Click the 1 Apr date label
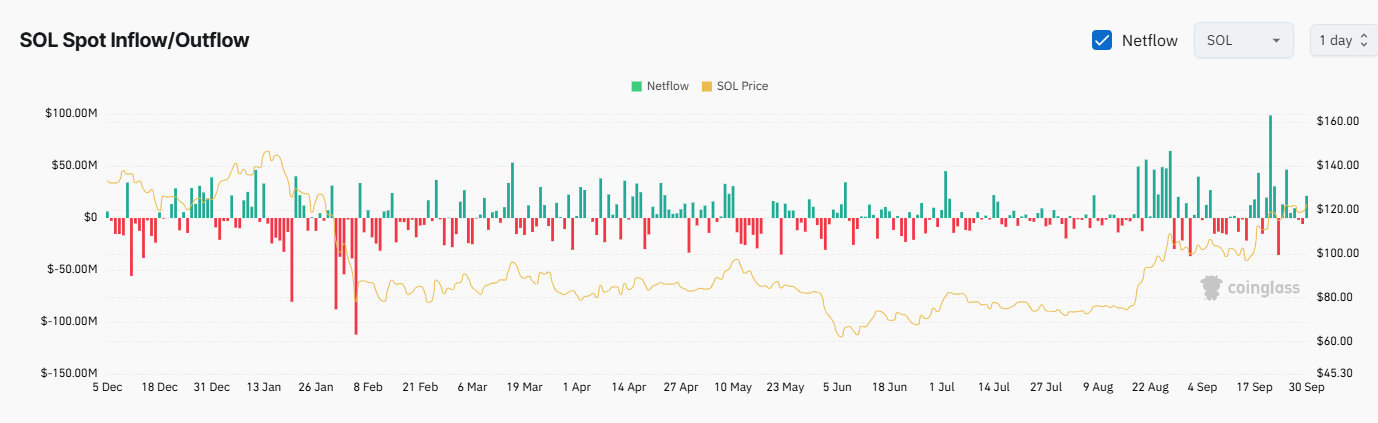 (x=576, y=387)
